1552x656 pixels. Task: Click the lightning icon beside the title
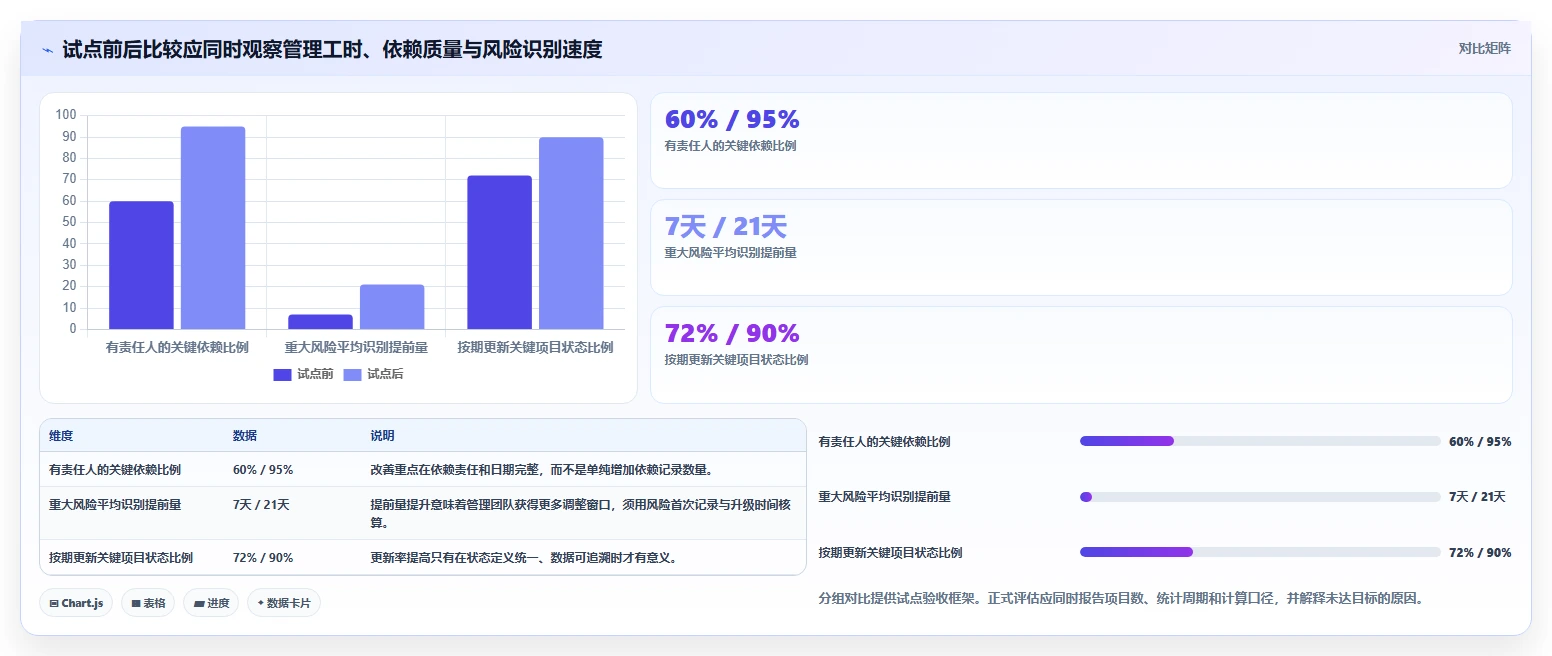point(47,50)
